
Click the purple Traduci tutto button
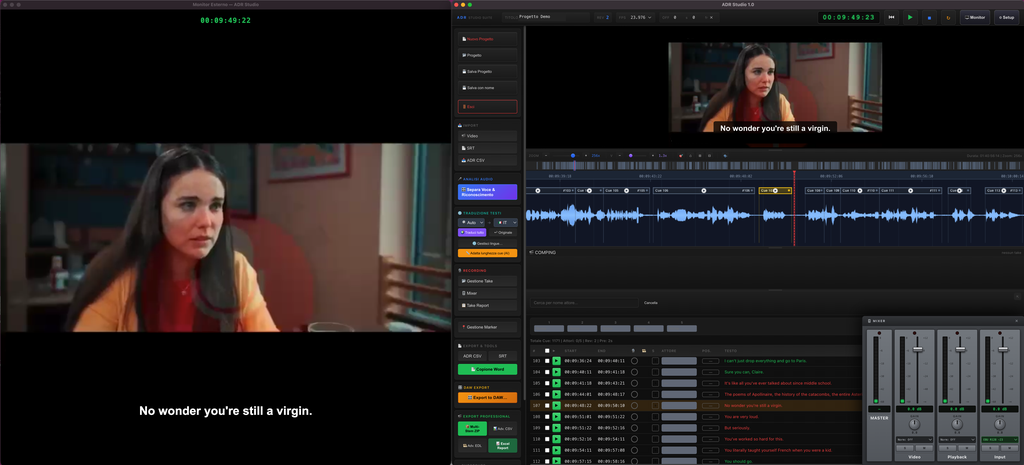(472, 232)
